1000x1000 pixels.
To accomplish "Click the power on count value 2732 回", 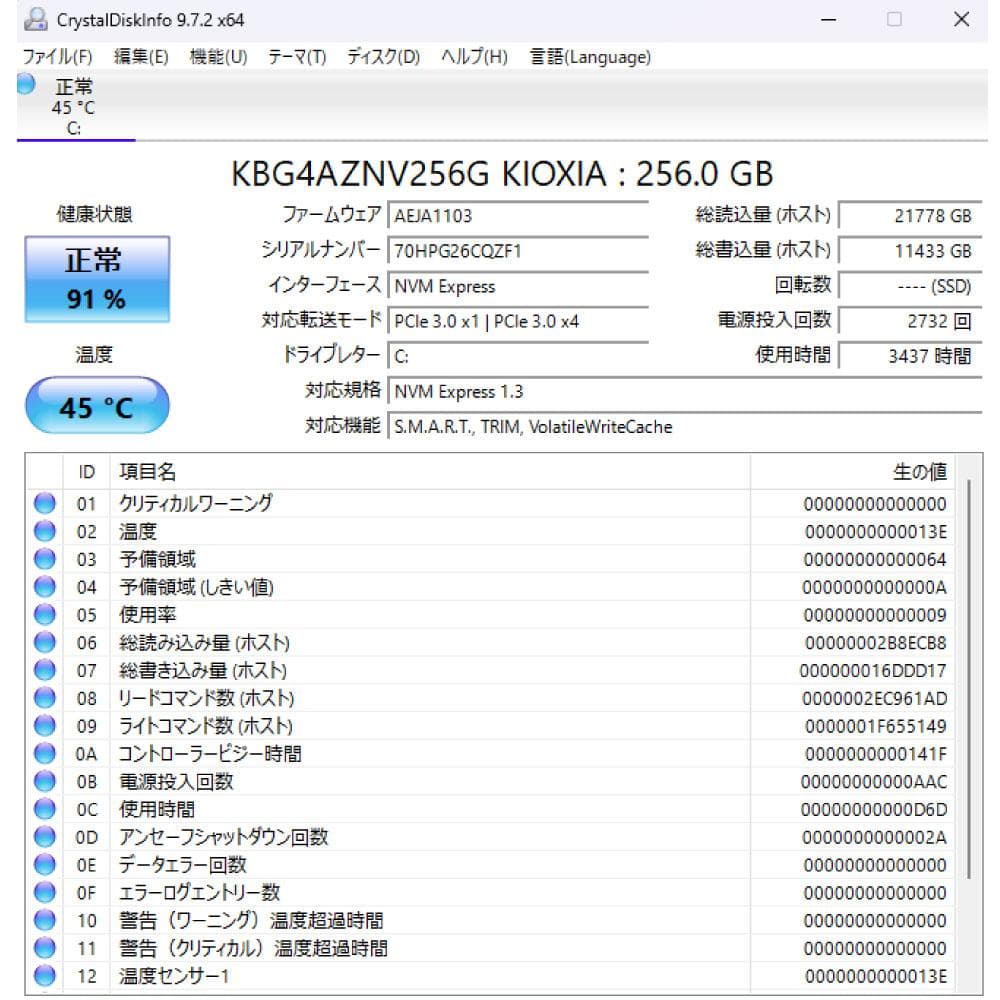I will click(x=909, y=321).
